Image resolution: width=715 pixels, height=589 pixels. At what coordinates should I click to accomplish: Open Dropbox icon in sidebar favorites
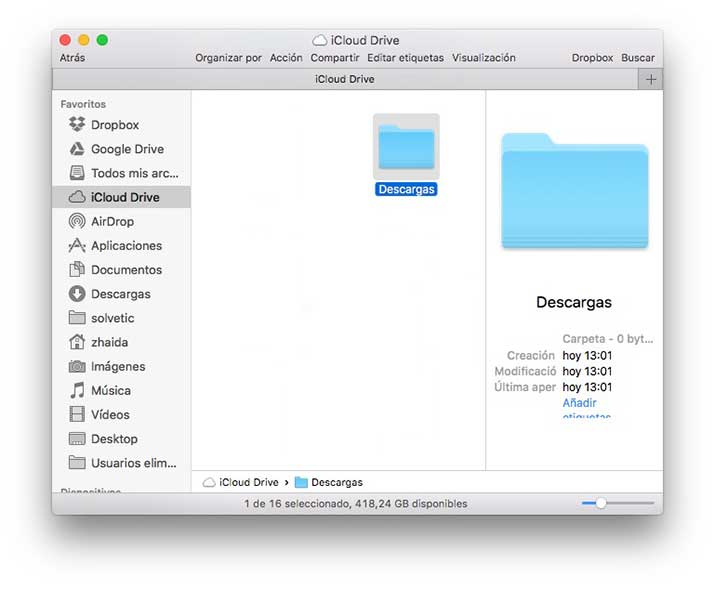[x=77, y=124]
